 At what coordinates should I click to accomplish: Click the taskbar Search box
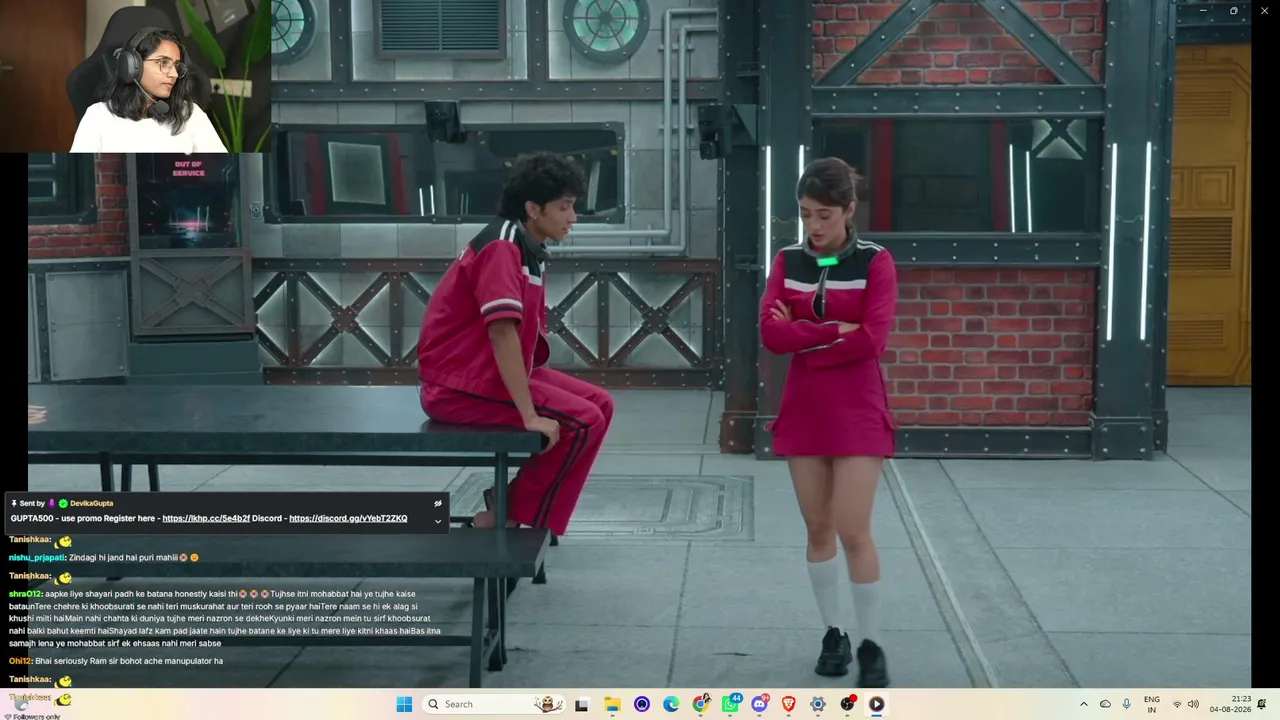pyautogui.click(x=495, y=704)
